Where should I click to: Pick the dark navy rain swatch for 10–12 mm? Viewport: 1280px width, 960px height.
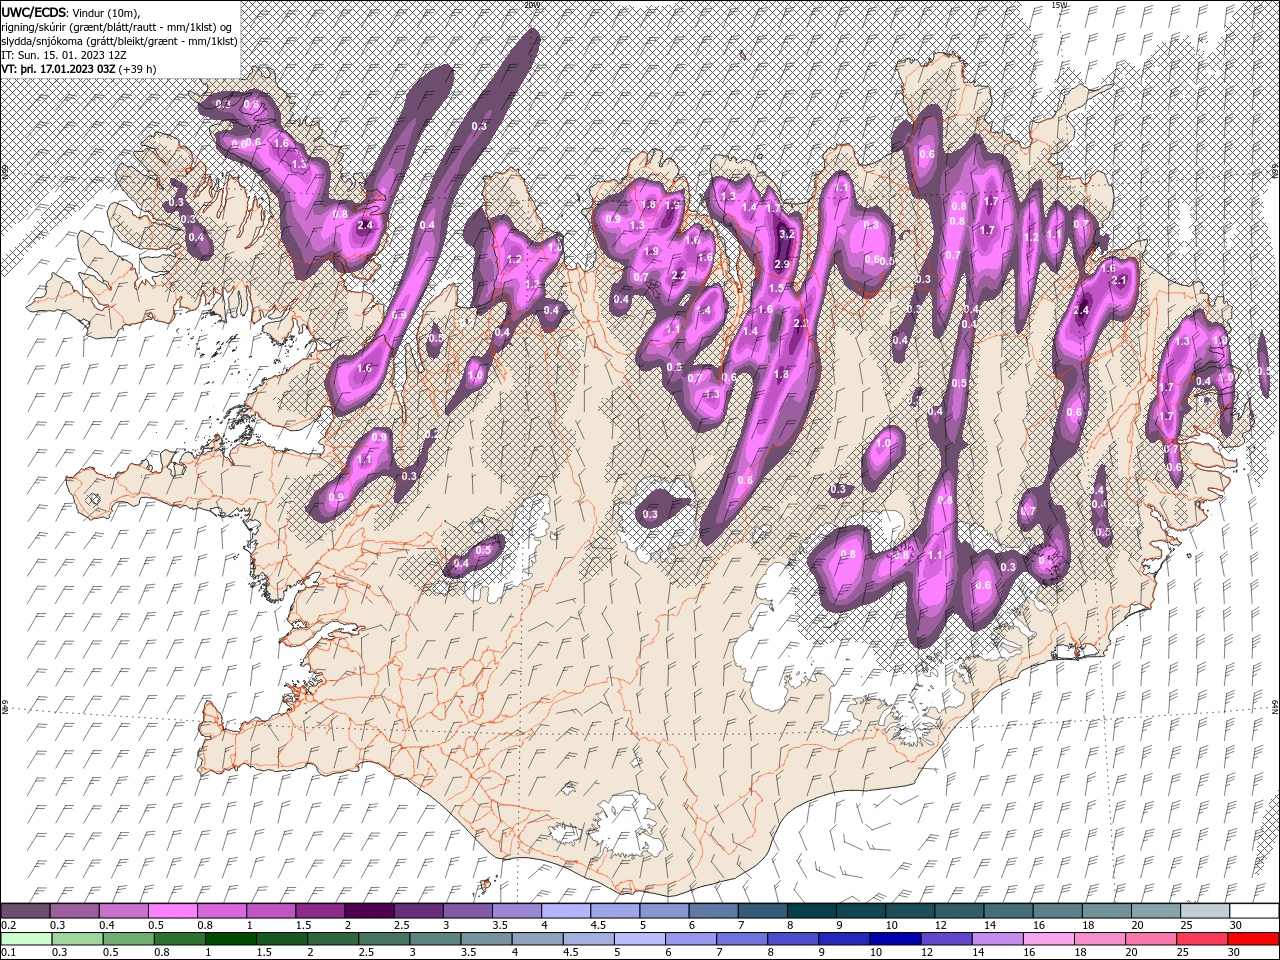tap(895, 939)
